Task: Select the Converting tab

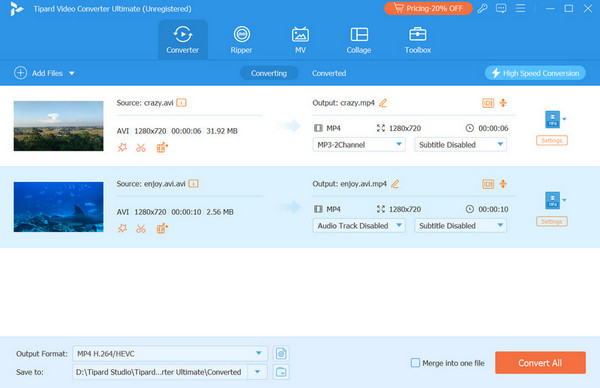Action: pyautogui.click(x=269, y=73)
